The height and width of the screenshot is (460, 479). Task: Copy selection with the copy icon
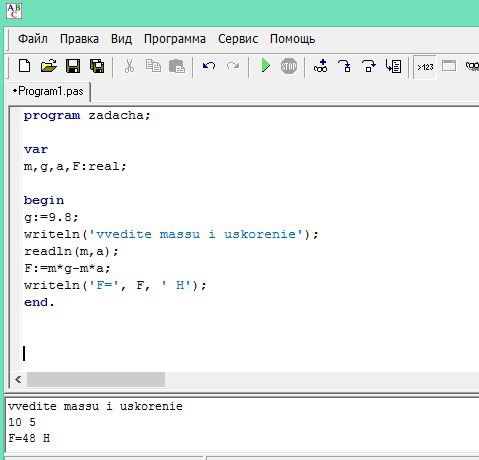153,66
